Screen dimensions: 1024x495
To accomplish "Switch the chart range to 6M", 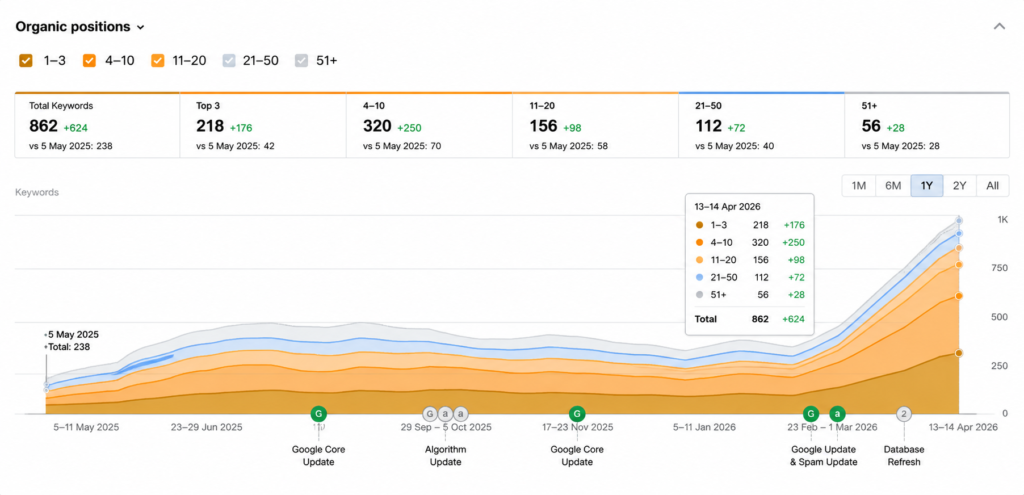I will tap(893, 185).
